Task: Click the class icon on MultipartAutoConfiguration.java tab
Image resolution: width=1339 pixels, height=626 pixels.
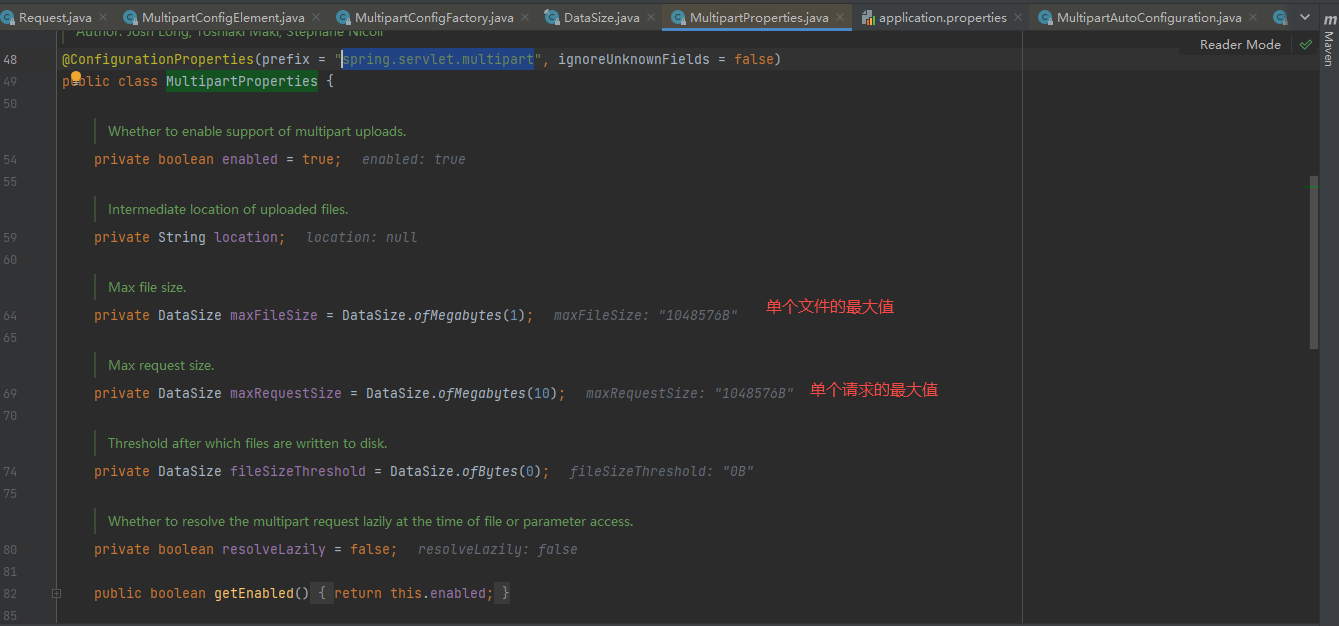Action: (1046, 17)
